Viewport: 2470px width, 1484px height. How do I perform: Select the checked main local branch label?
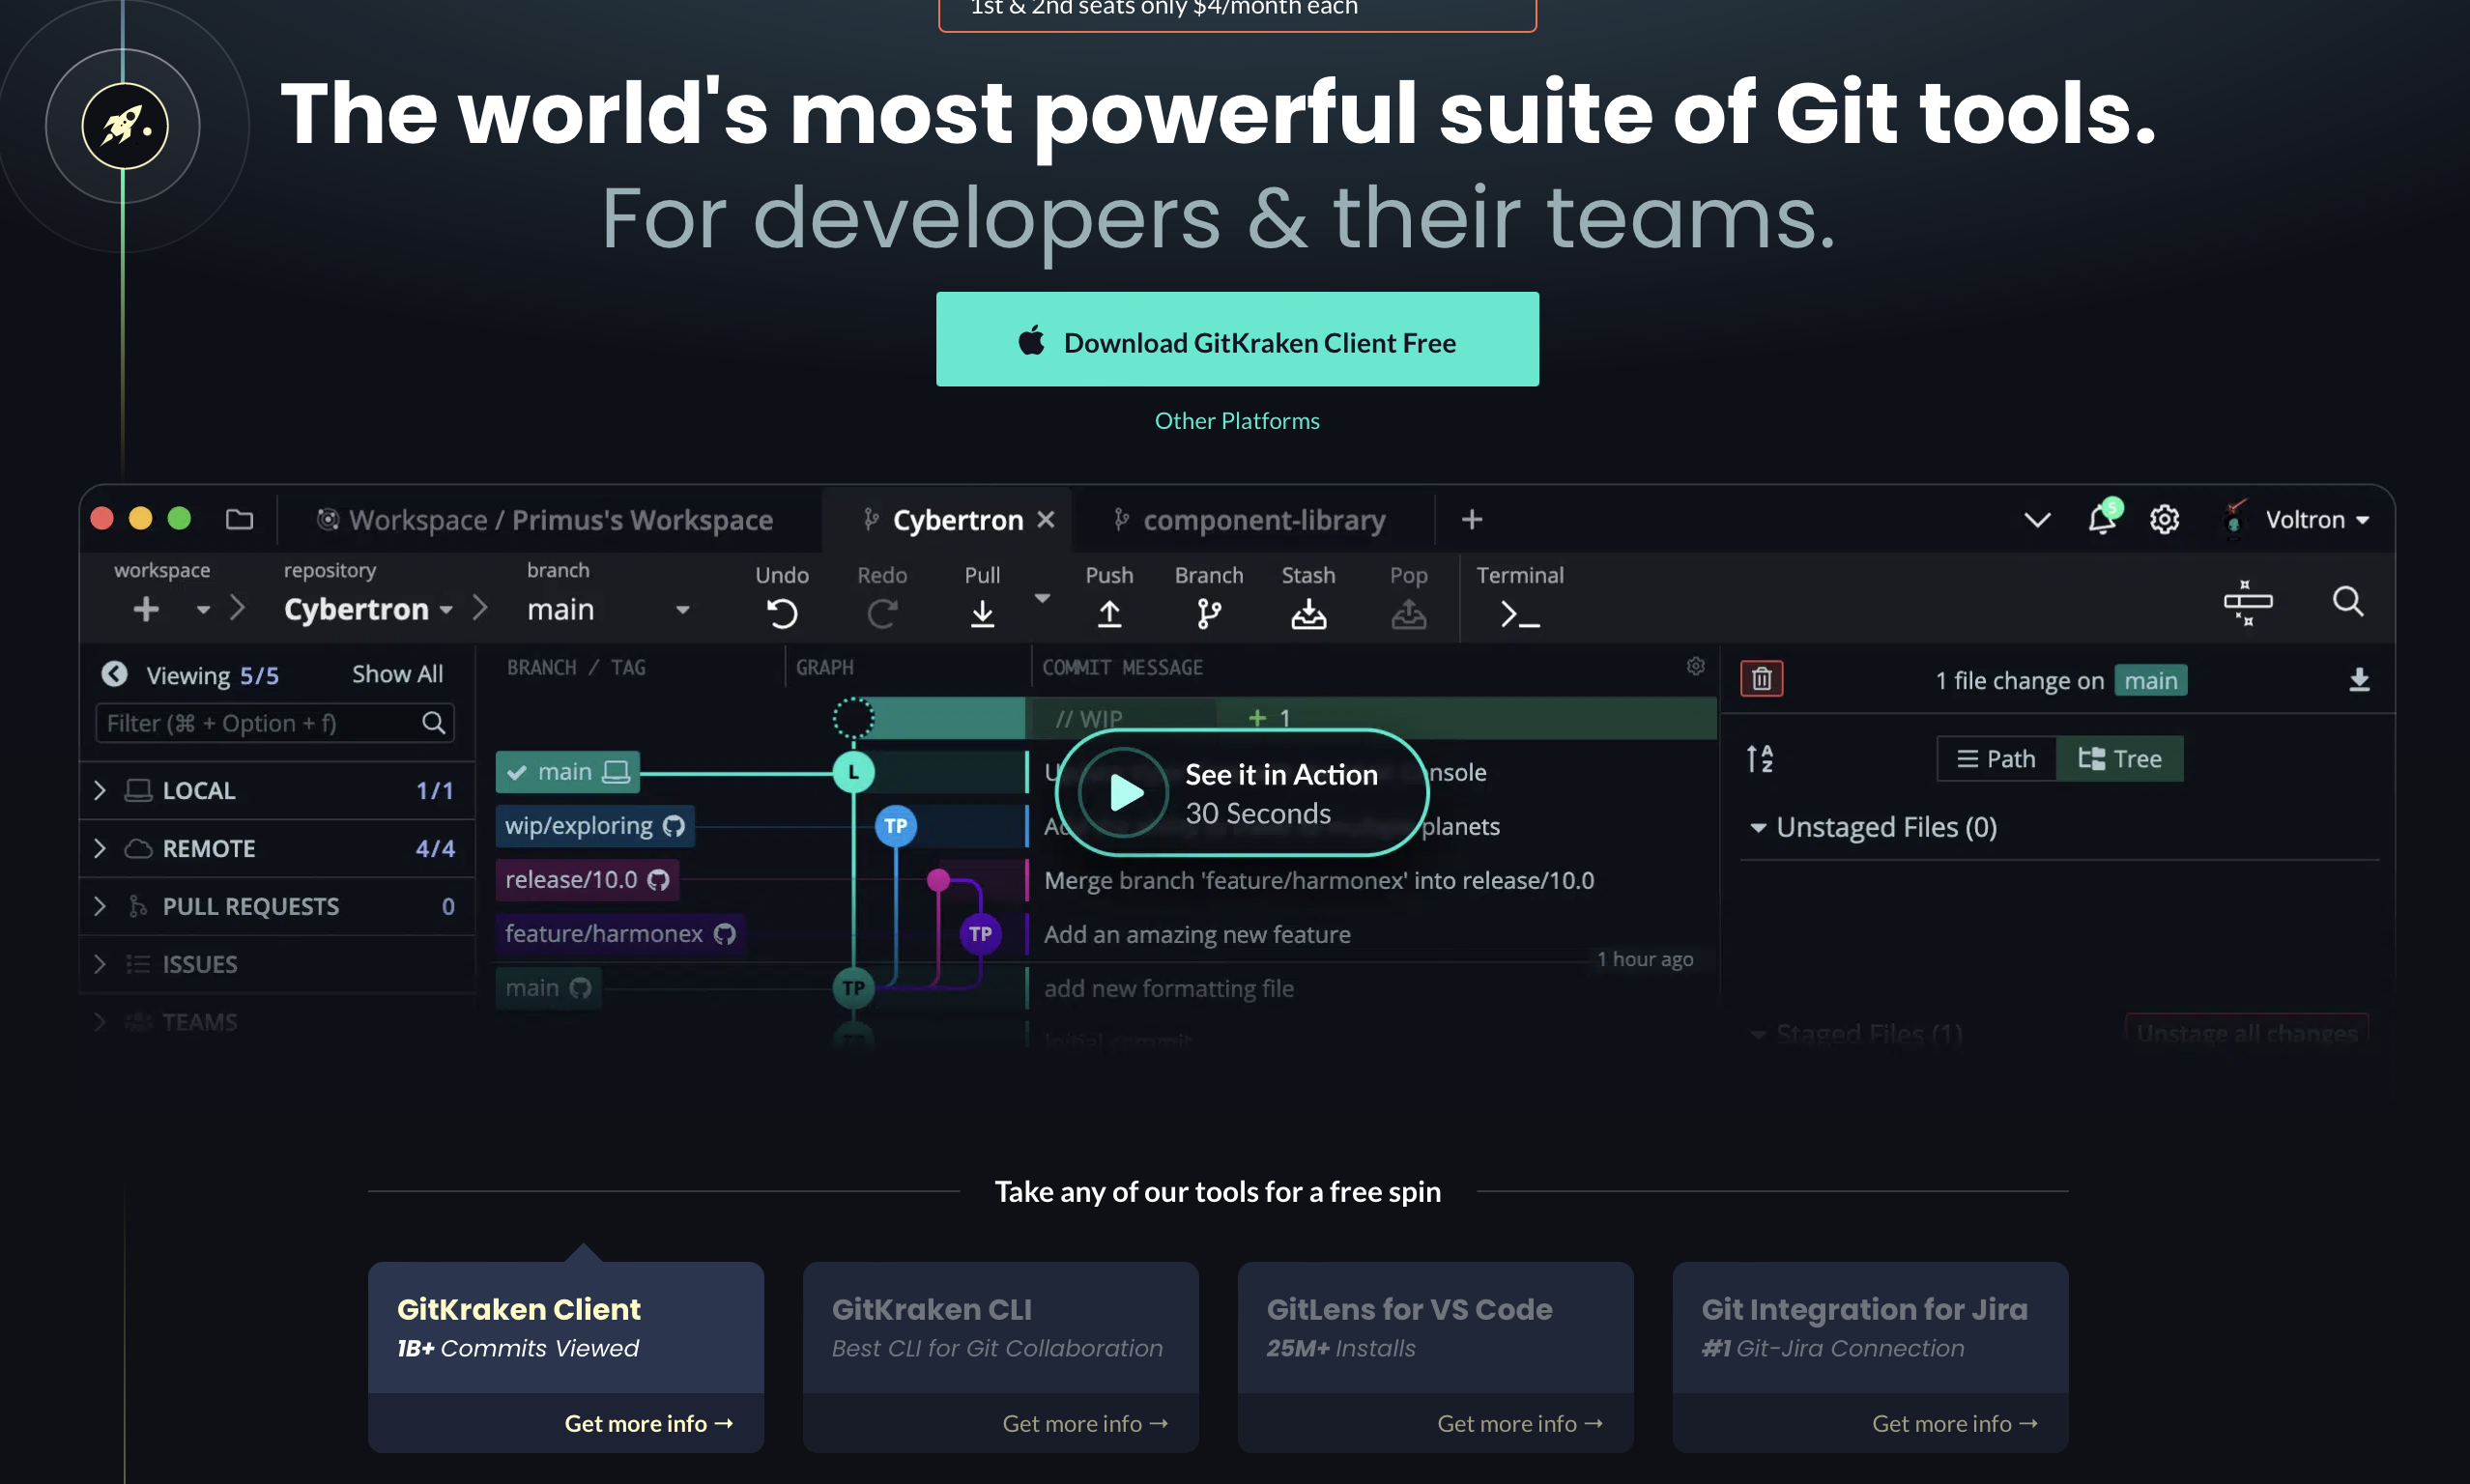click(x=567, y=772)
